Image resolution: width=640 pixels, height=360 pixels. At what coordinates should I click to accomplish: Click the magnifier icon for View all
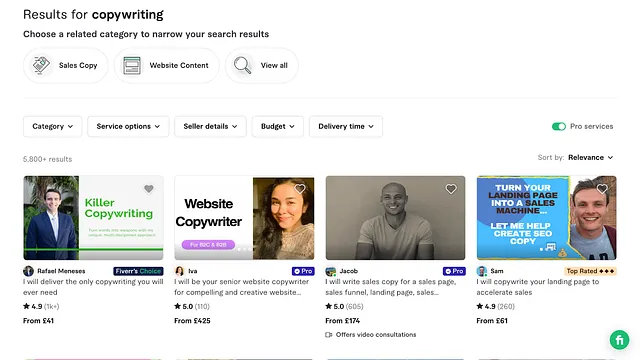pyautogui.click(x=242, y=65)
